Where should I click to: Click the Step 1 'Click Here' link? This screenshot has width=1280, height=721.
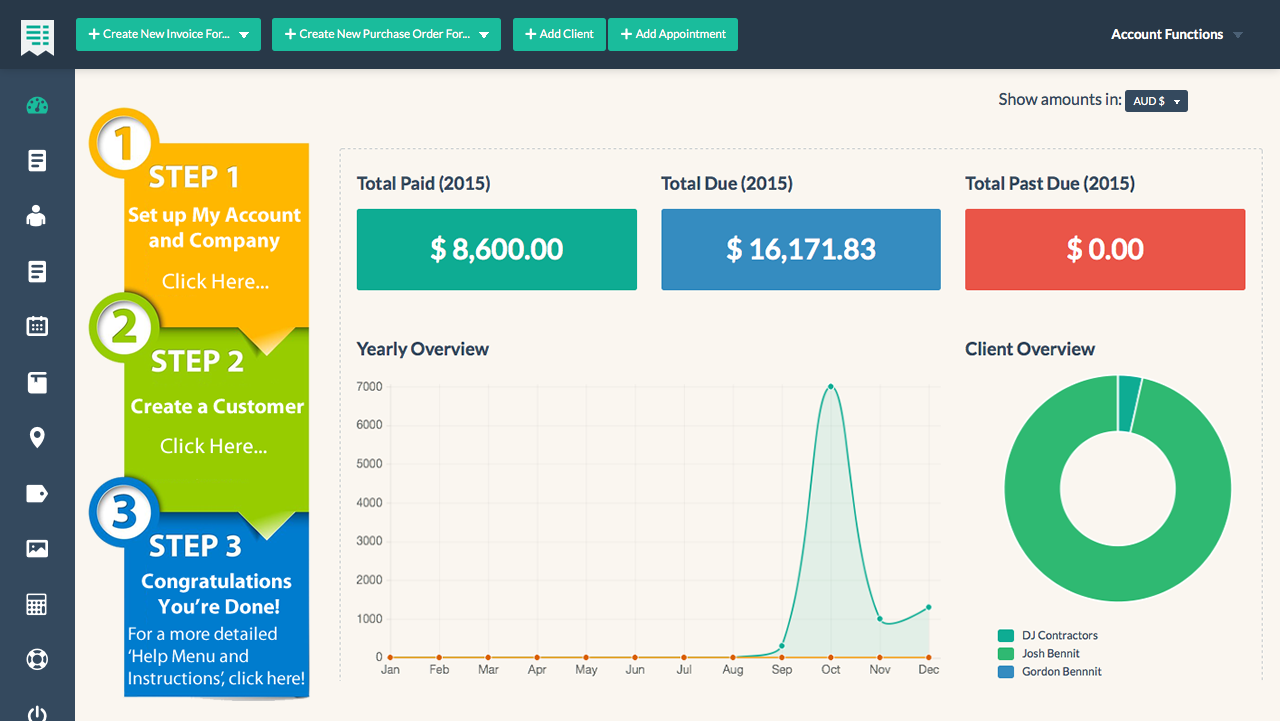click(215, 281)
